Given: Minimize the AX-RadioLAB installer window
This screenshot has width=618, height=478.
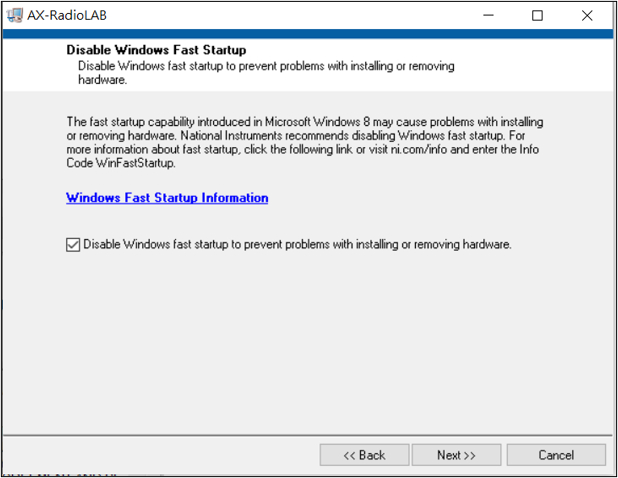Looking at the screenshot, I should (488, 15).
